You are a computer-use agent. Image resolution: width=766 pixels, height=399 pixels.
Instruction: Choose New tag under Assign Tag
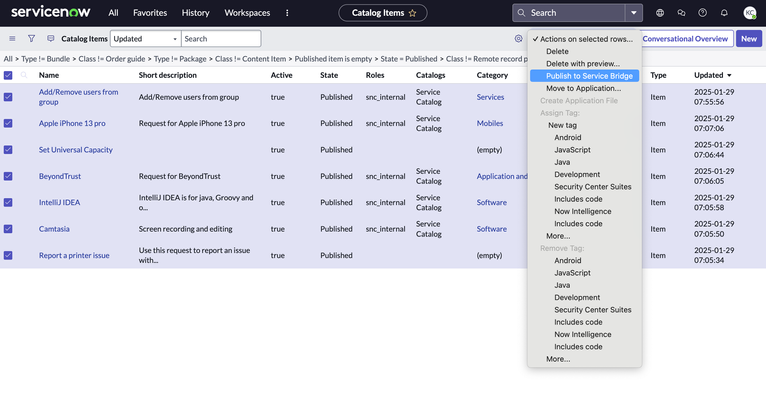point(584,125)
